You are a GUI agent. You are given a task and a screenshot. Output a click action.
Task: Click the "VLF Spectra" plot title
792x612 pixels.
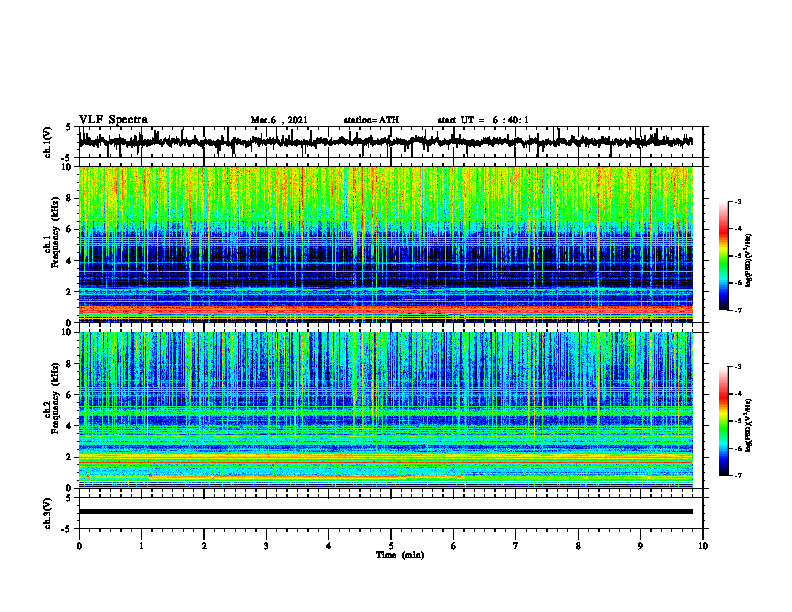[113, 120]
